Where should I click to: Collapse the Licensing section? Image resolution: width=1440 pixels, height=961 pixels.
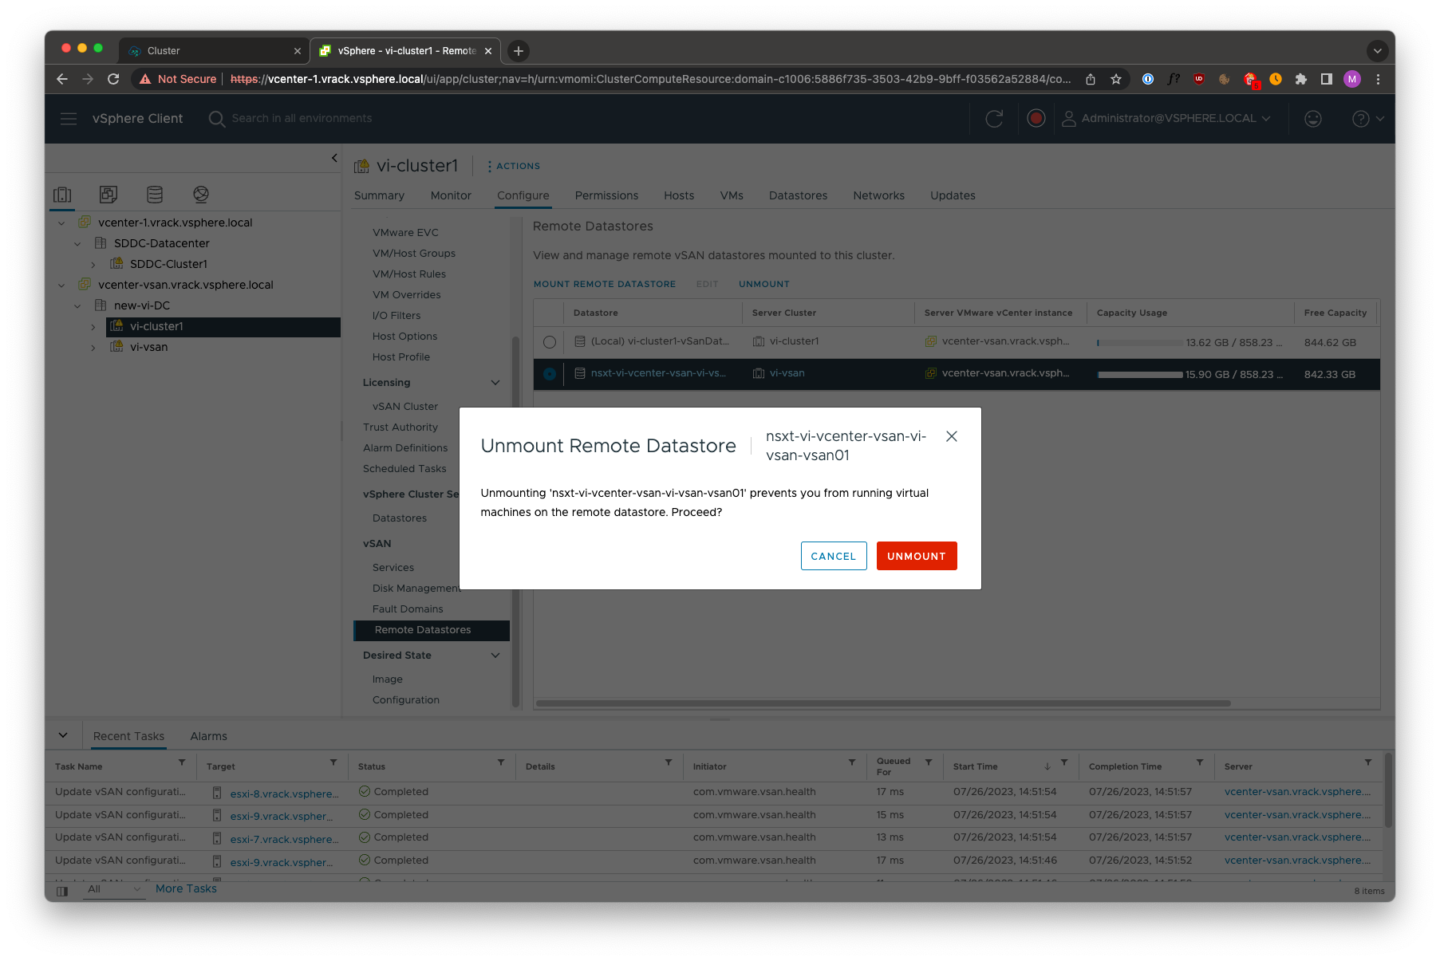tap(495, 382)
